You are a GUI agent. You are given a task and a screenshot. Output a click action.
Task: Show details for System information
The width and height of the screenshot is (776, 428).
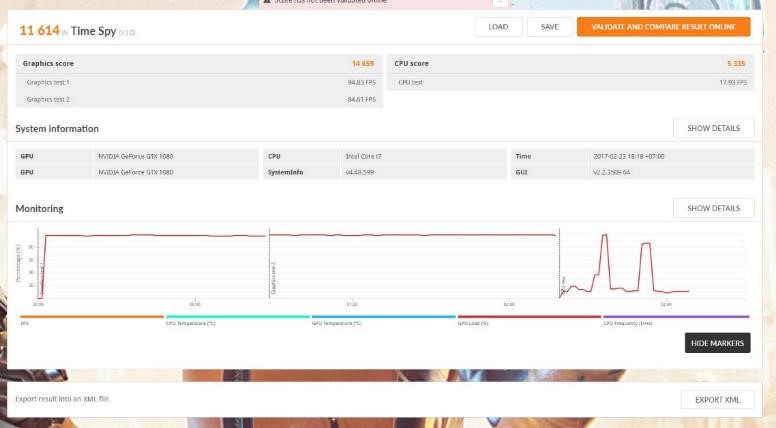[713, 128]
